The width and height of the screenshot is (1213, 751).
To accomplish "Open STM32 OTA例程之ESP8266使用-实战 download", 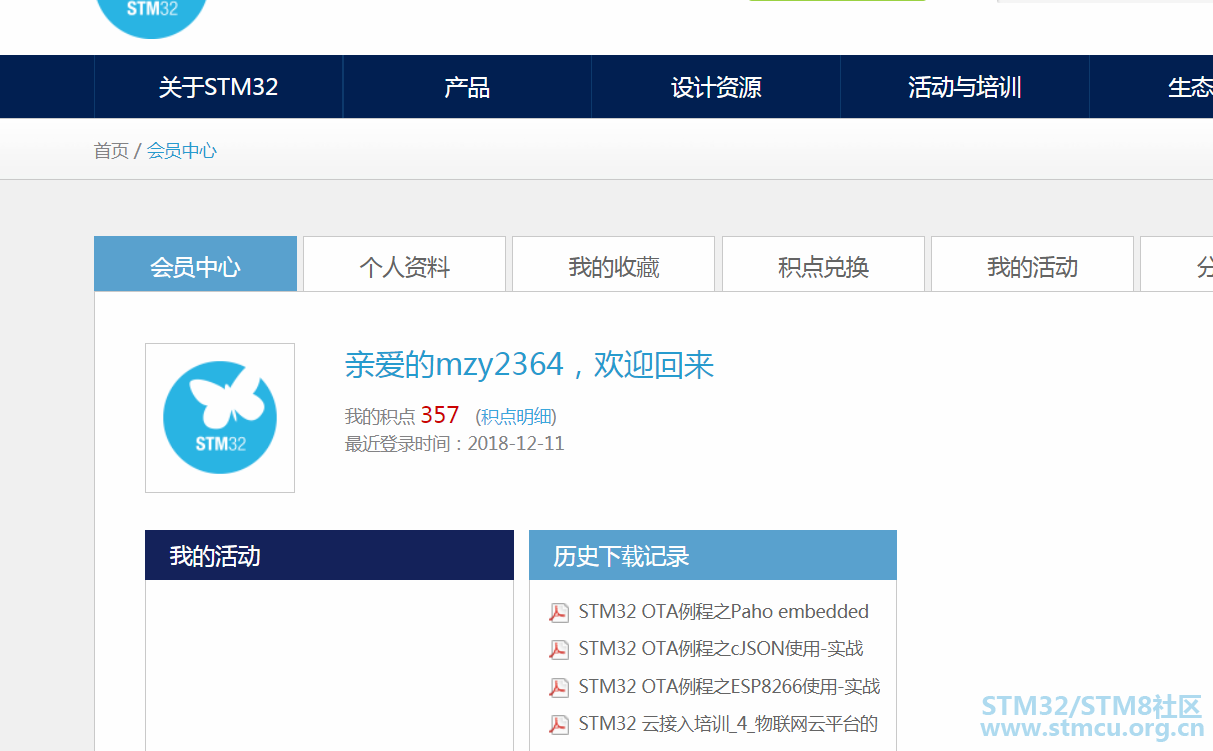I will pyautogui.click(x=730, y=687).
